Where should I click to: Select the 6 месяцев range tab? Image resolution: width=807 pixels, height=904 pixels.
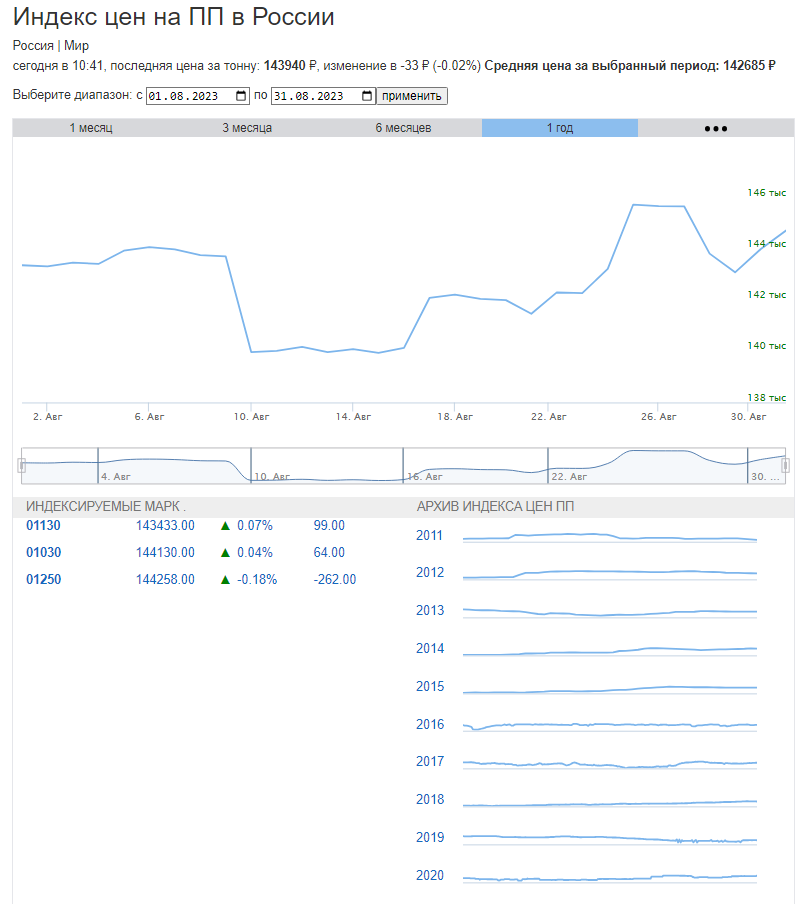[x=404, y=128]
